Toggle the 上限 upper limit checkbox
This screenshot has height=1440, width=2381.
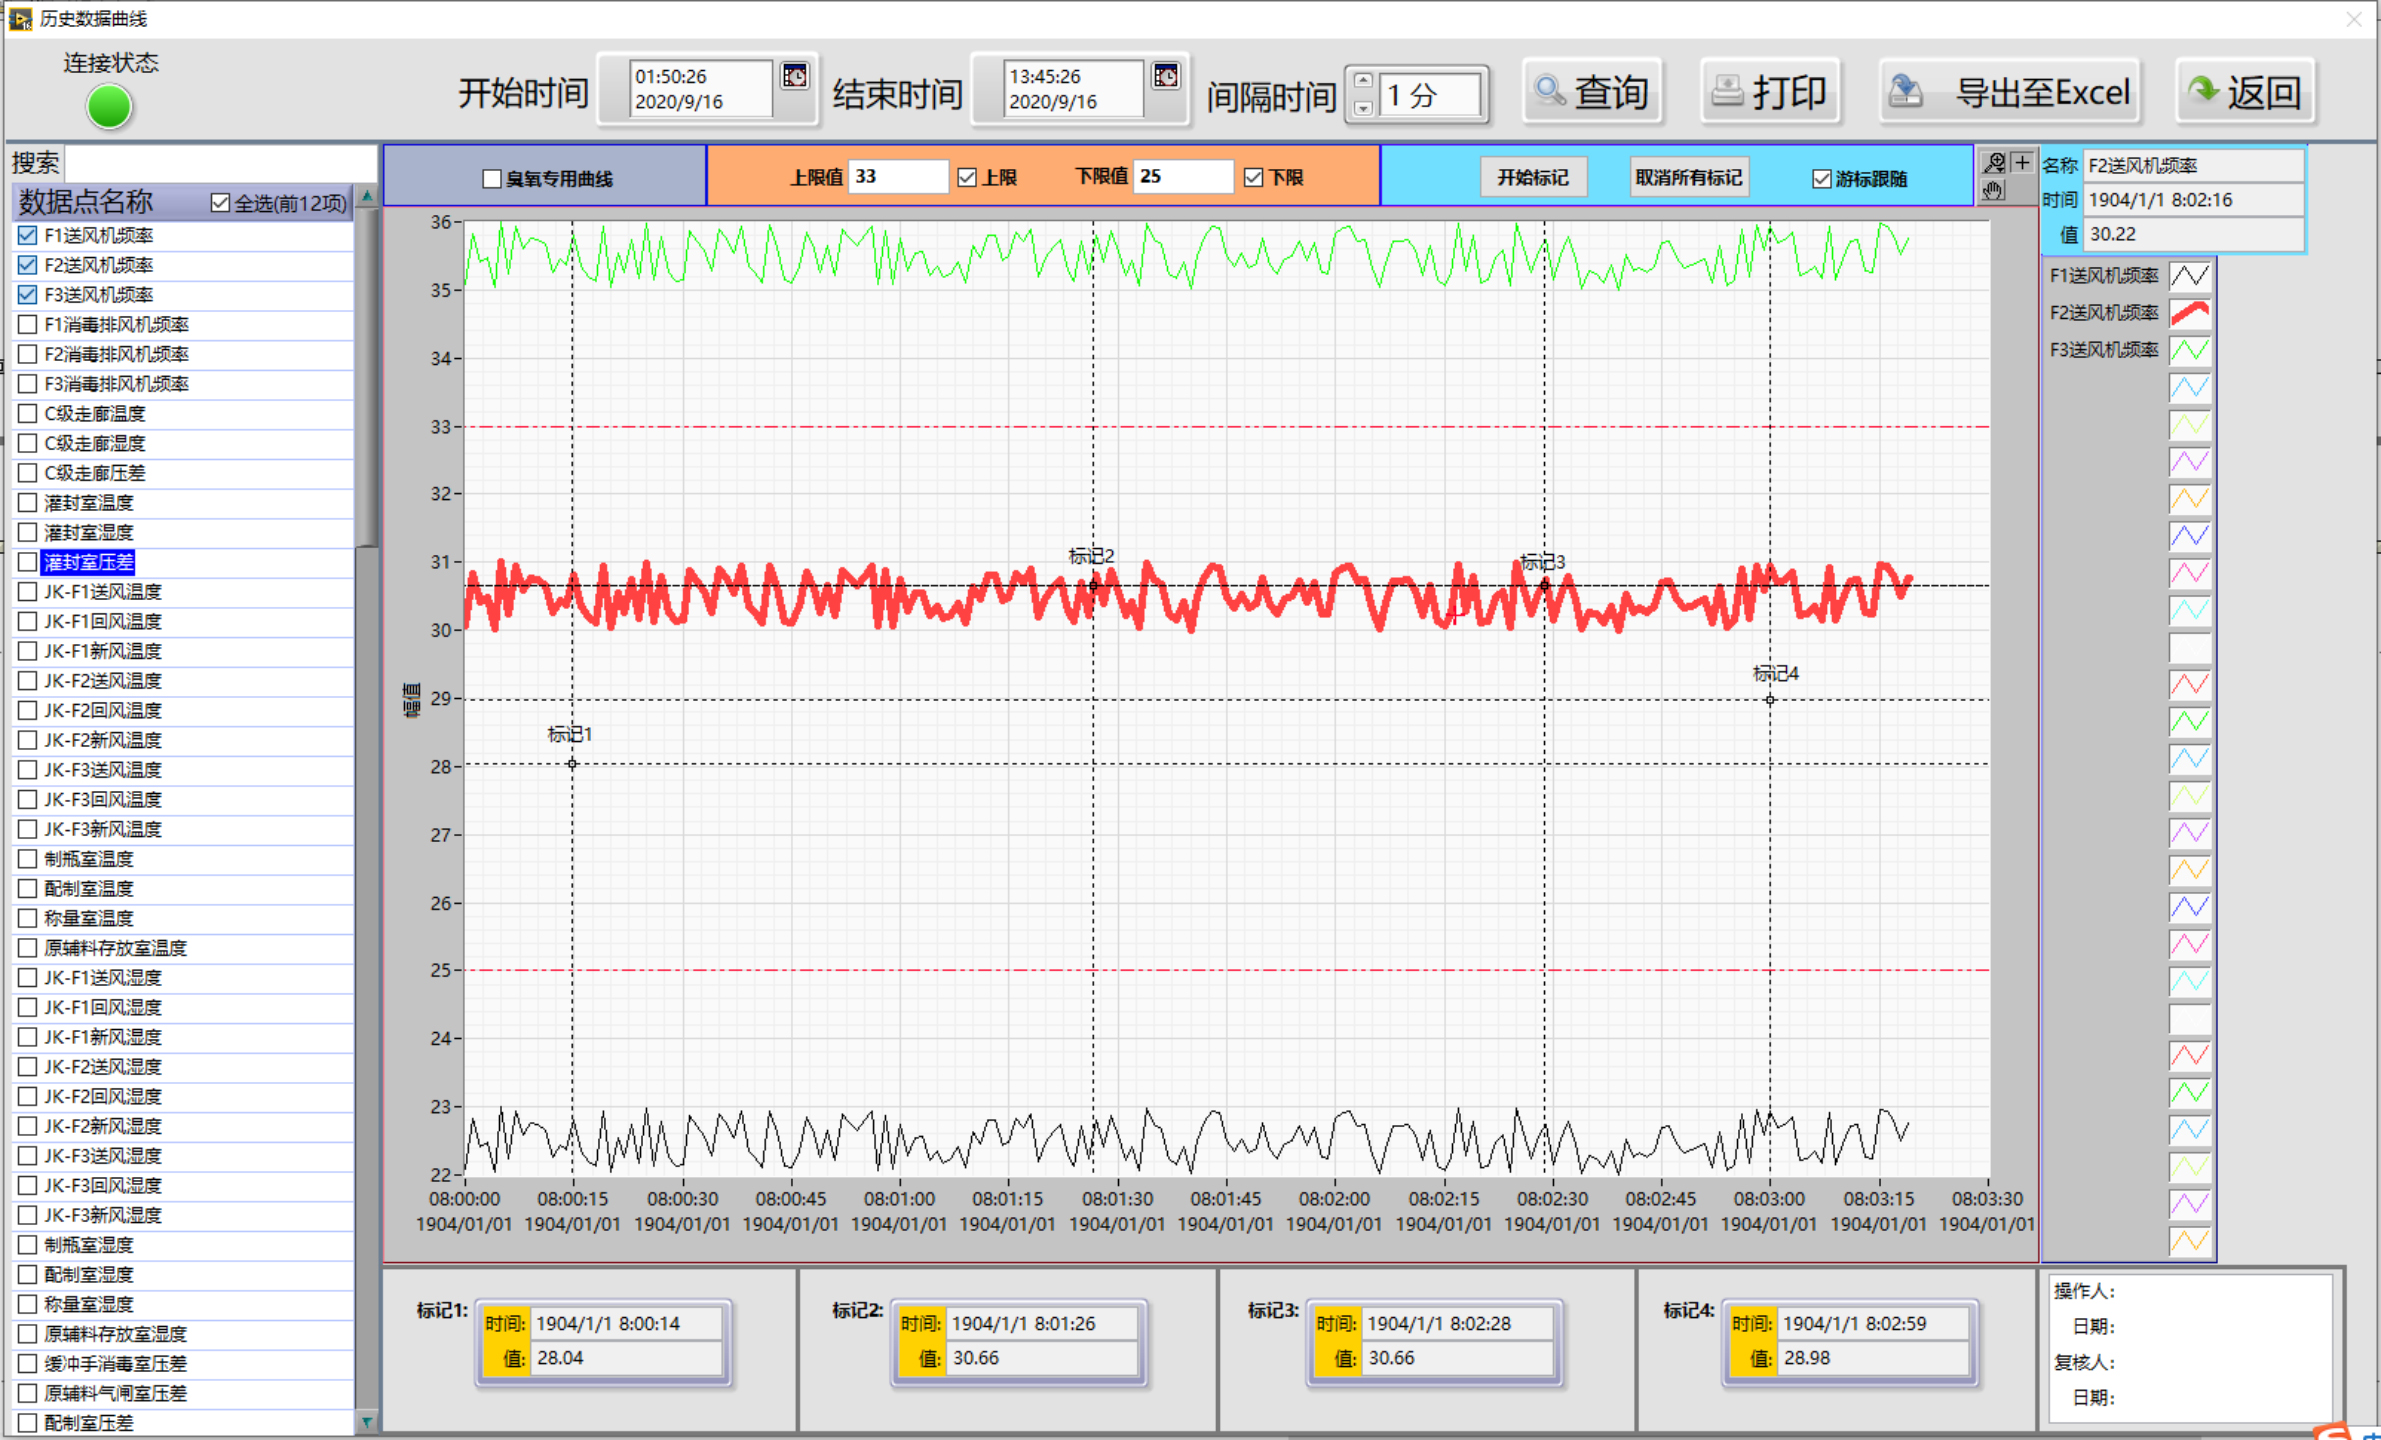click(967, 178)
